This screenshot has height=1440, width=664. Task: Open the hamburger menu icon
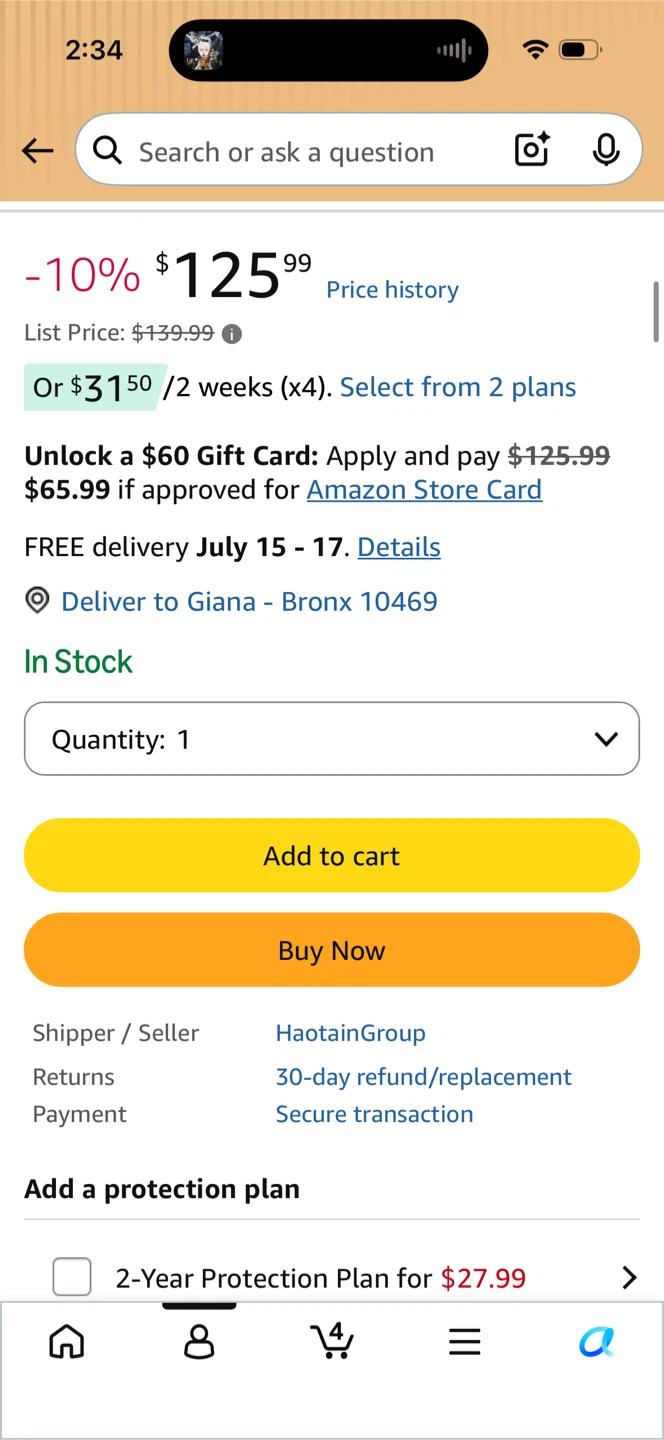pyautogui.click(x=464, y=1342)
